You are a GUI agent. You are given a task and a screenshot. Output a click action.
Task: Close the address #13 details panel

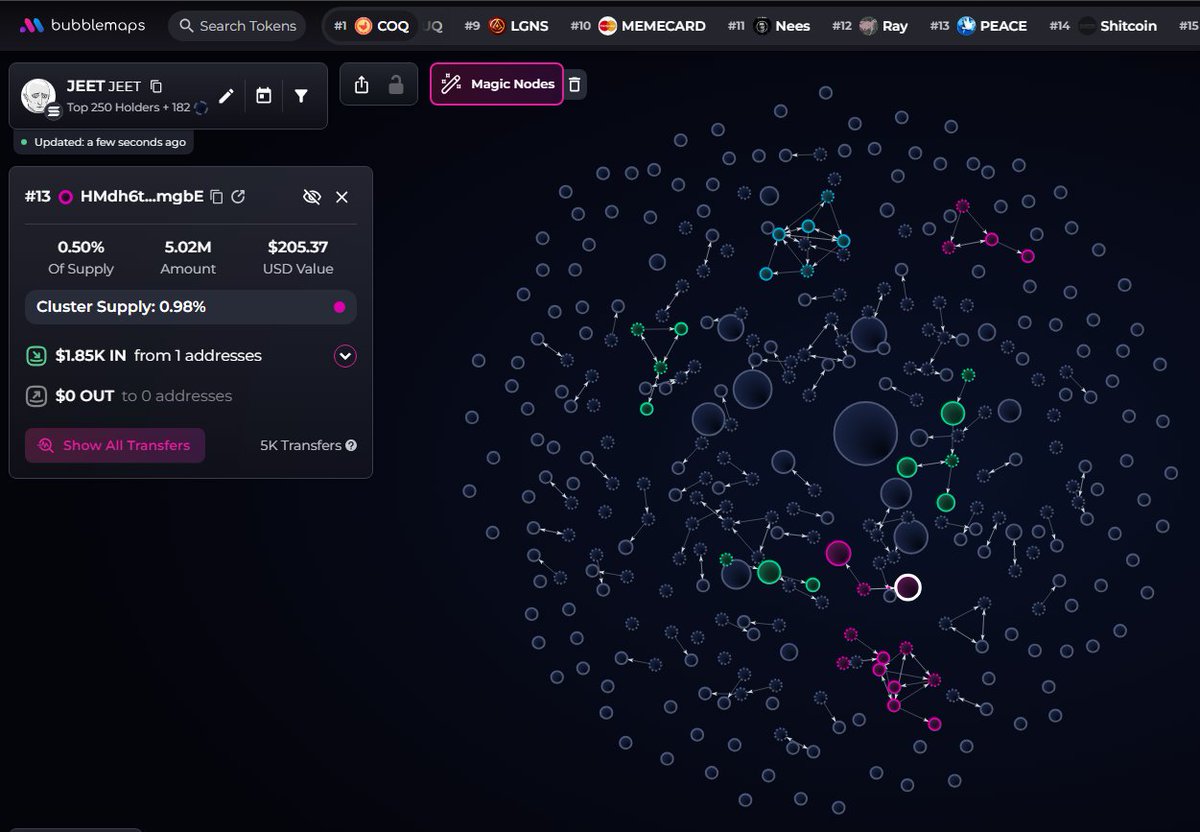342,197
